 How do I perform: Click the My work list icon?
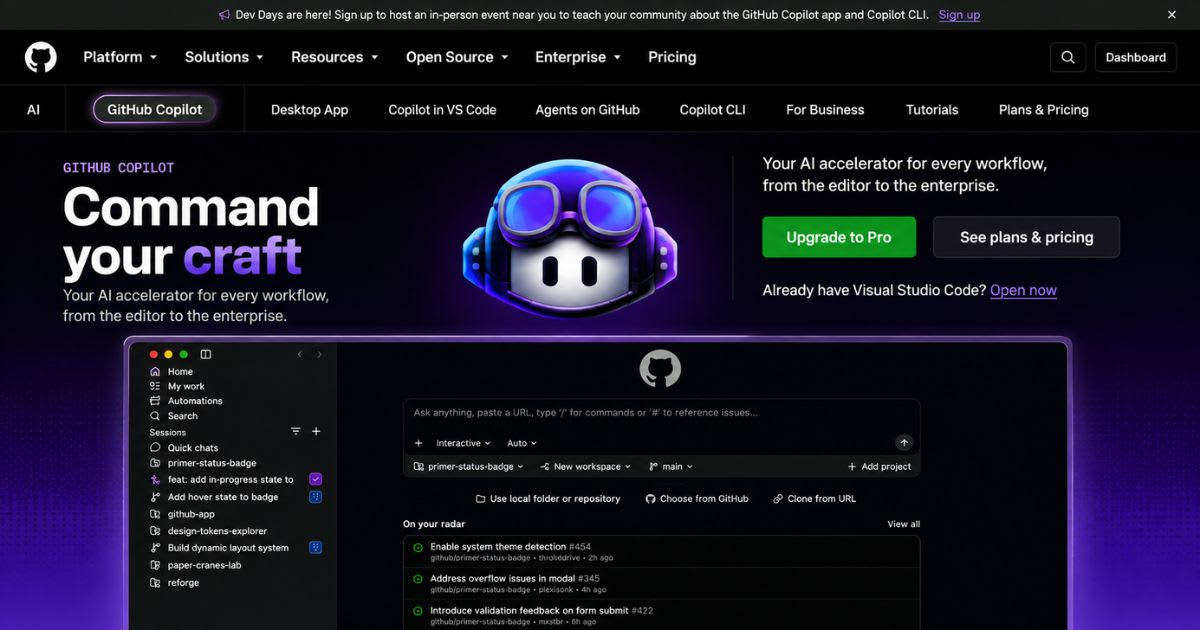click(x=155, y=386)
